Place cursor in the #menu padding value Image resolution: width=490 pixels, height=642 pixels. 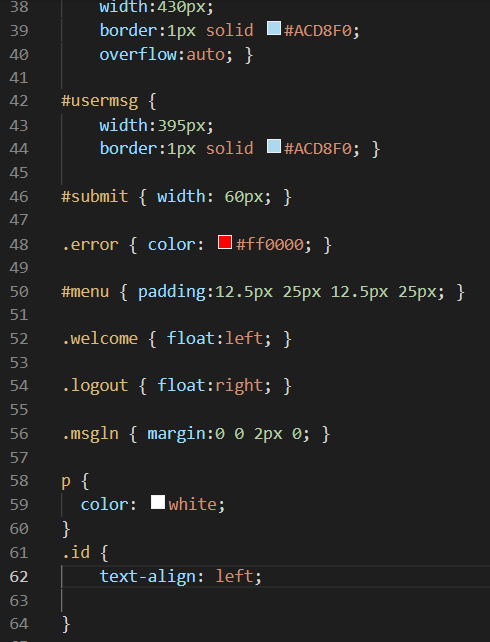click(x=330, y=292)
